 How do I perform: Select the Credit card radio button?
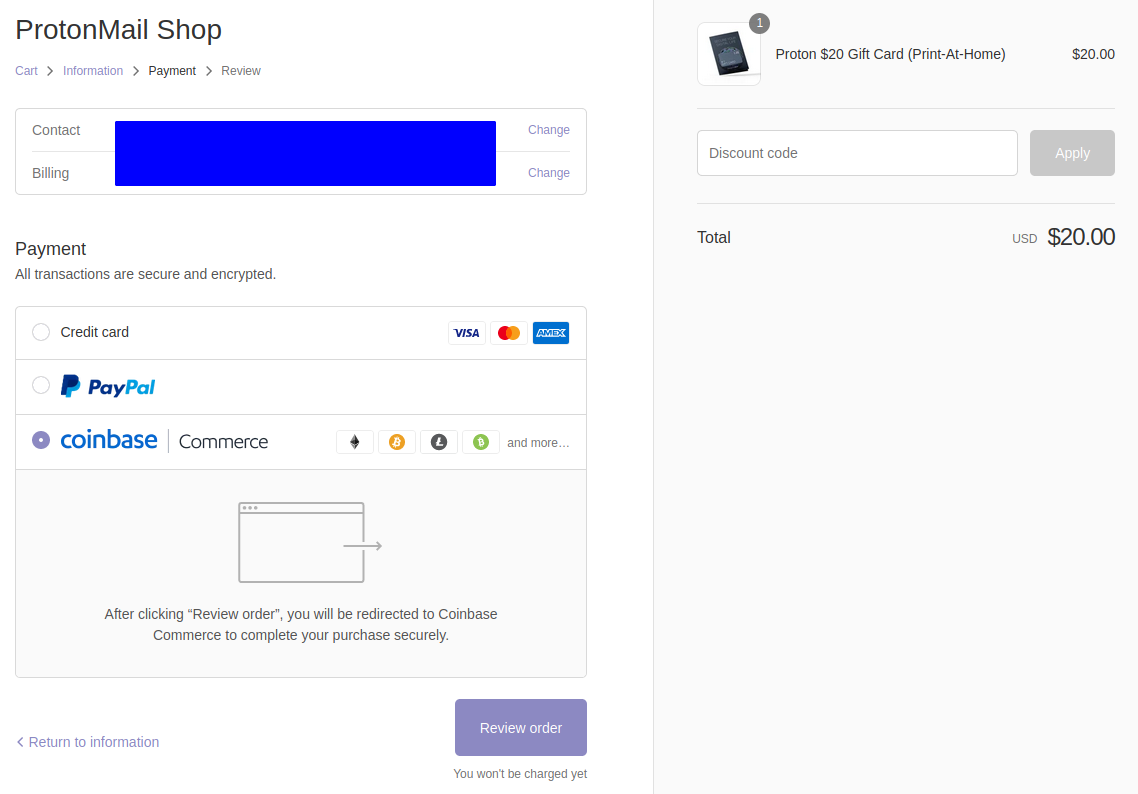tap(41, 332)
